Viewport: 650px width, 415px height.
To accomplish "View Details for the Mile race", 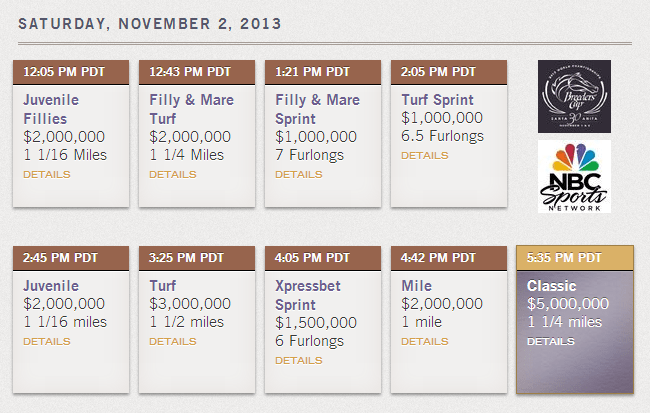I will 425,341.
